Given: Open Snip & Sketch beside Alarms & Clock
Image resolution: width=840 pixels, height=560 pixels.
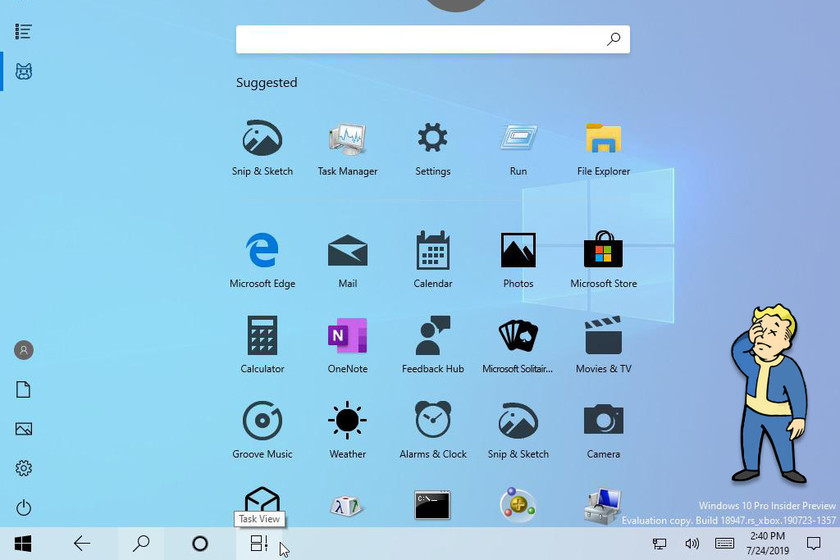Looking at the screenshot, I should pyautogui.click(x=518, y=430).
